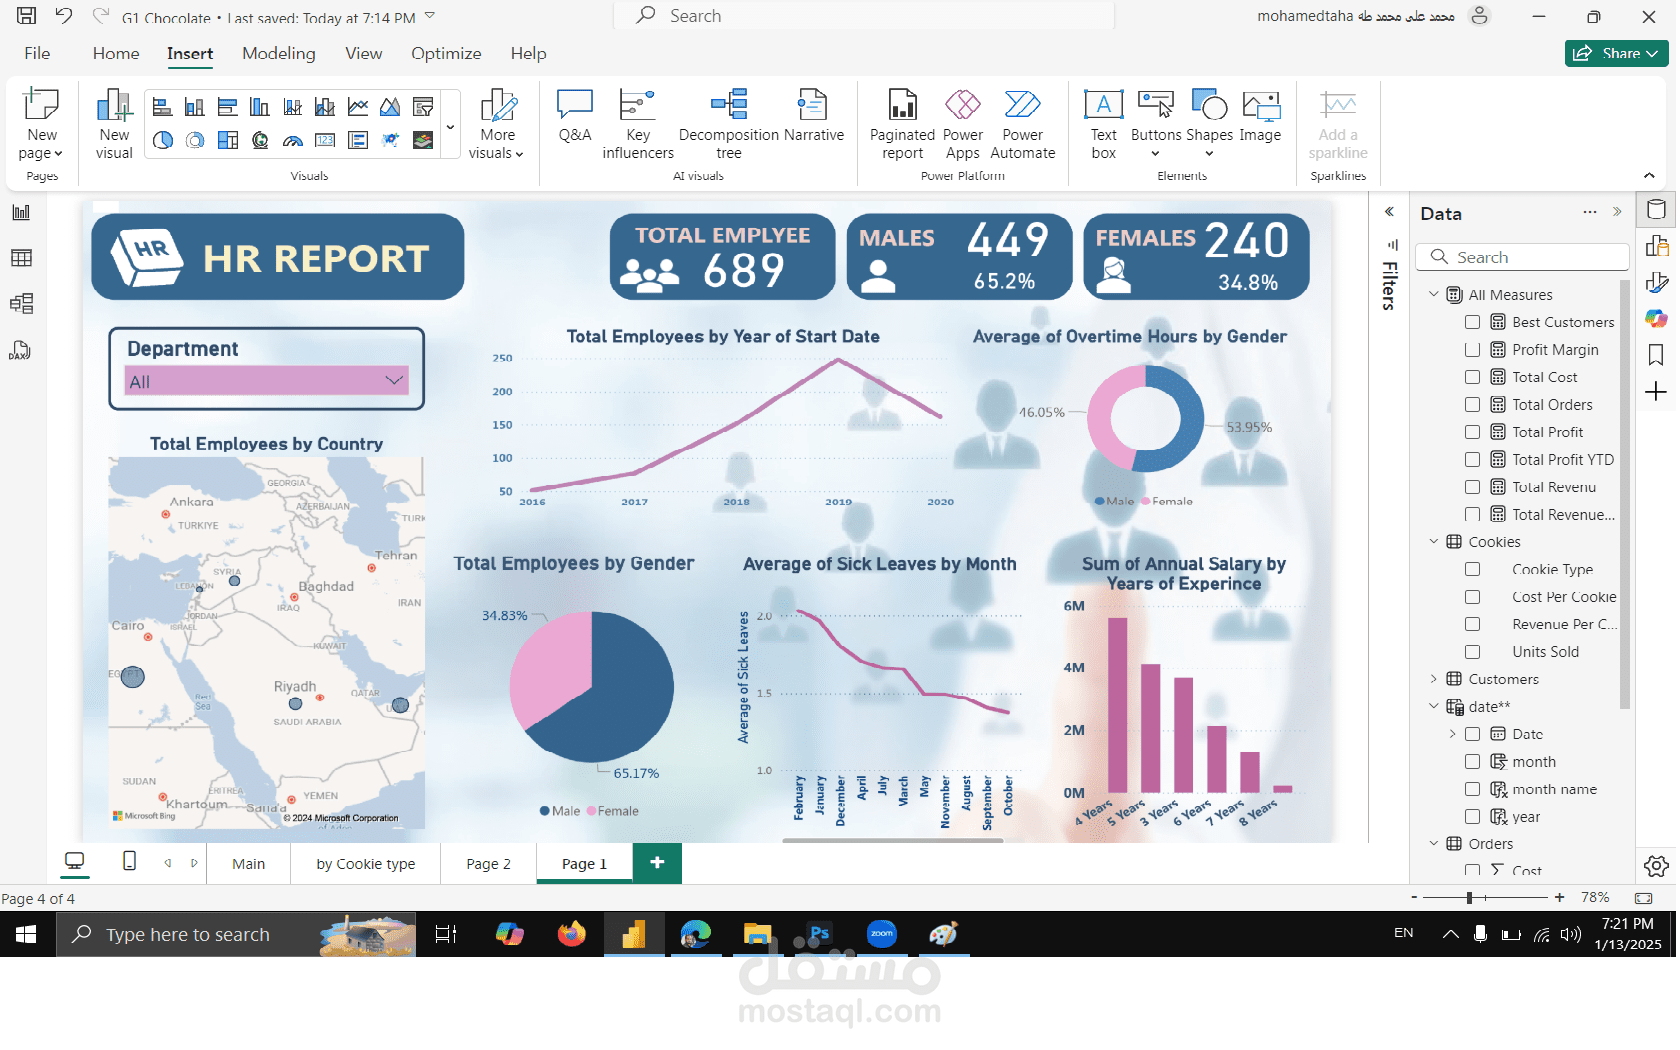This screenshot has height=1050, width=1680.
Task: Collapse the Data pane with arrows
Action: (1617, 212)
